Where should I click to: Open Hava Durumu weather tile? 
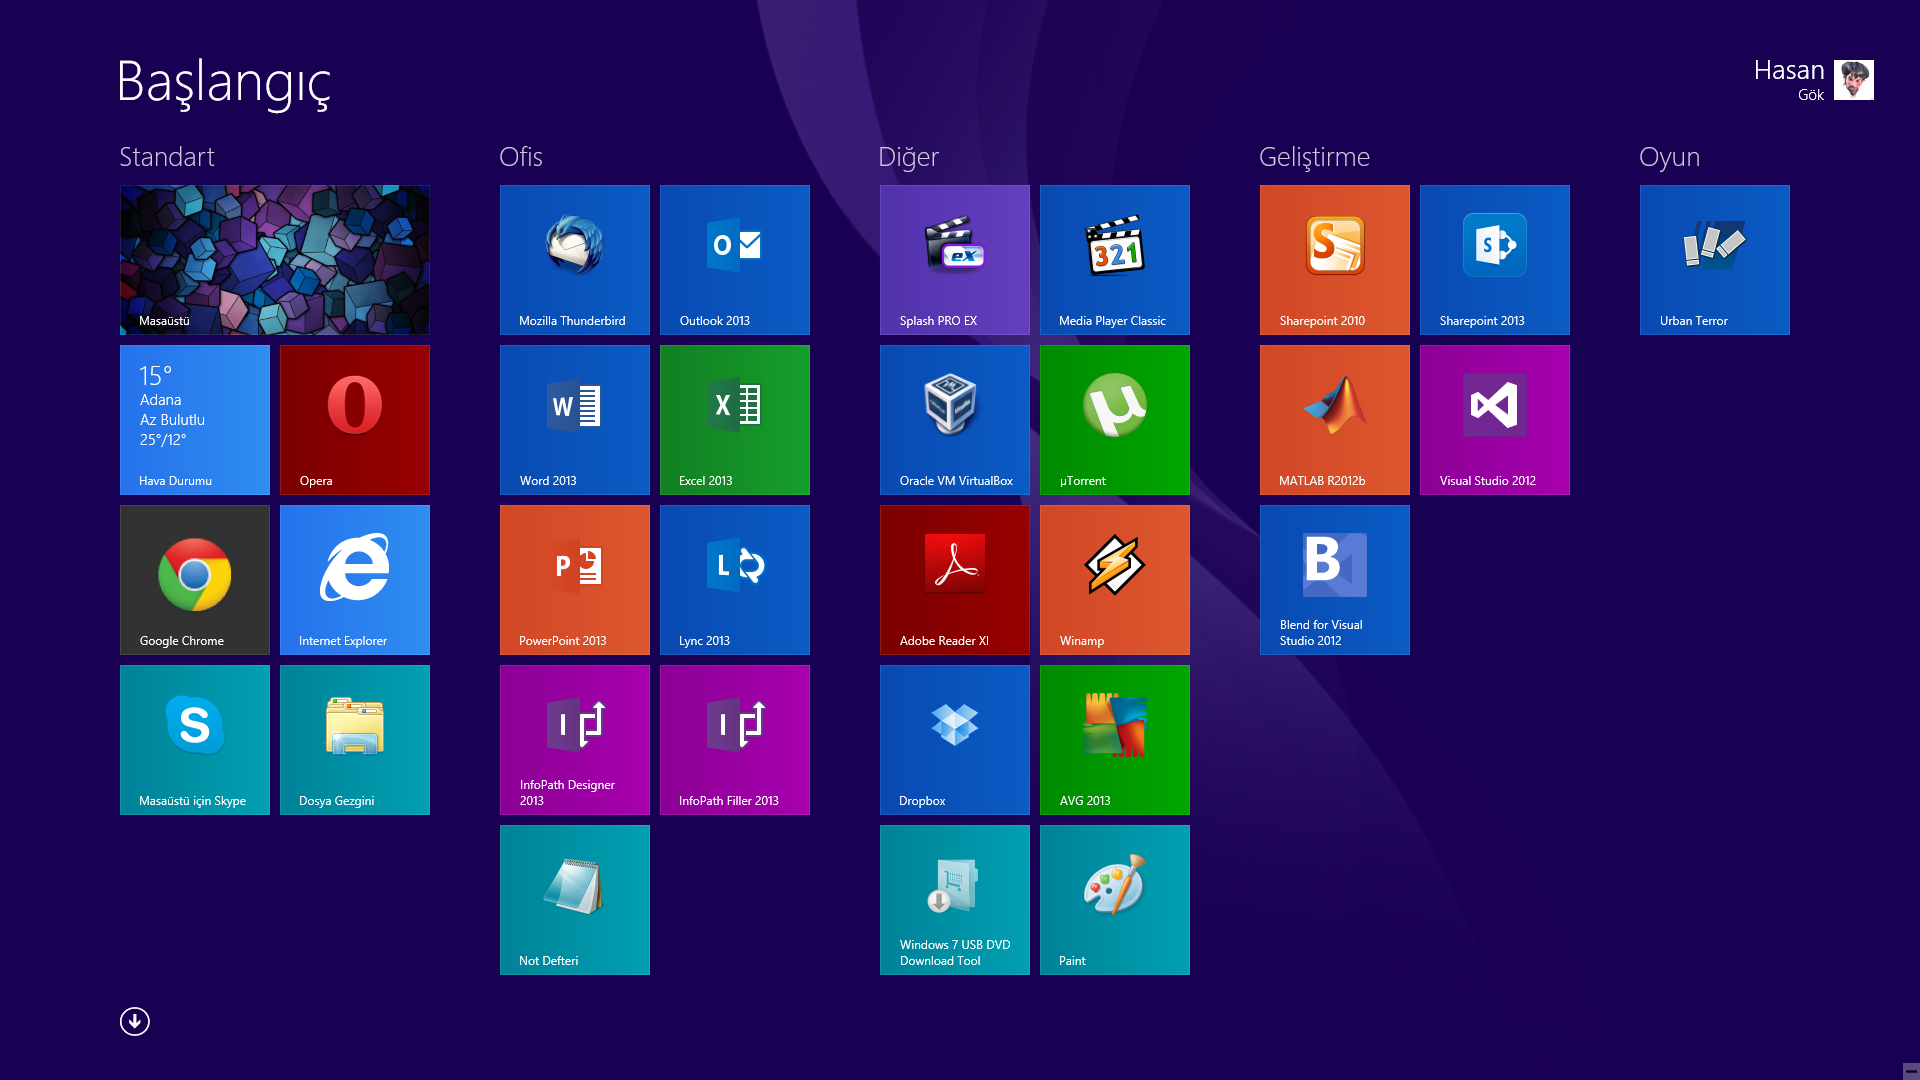coord(194,419)
